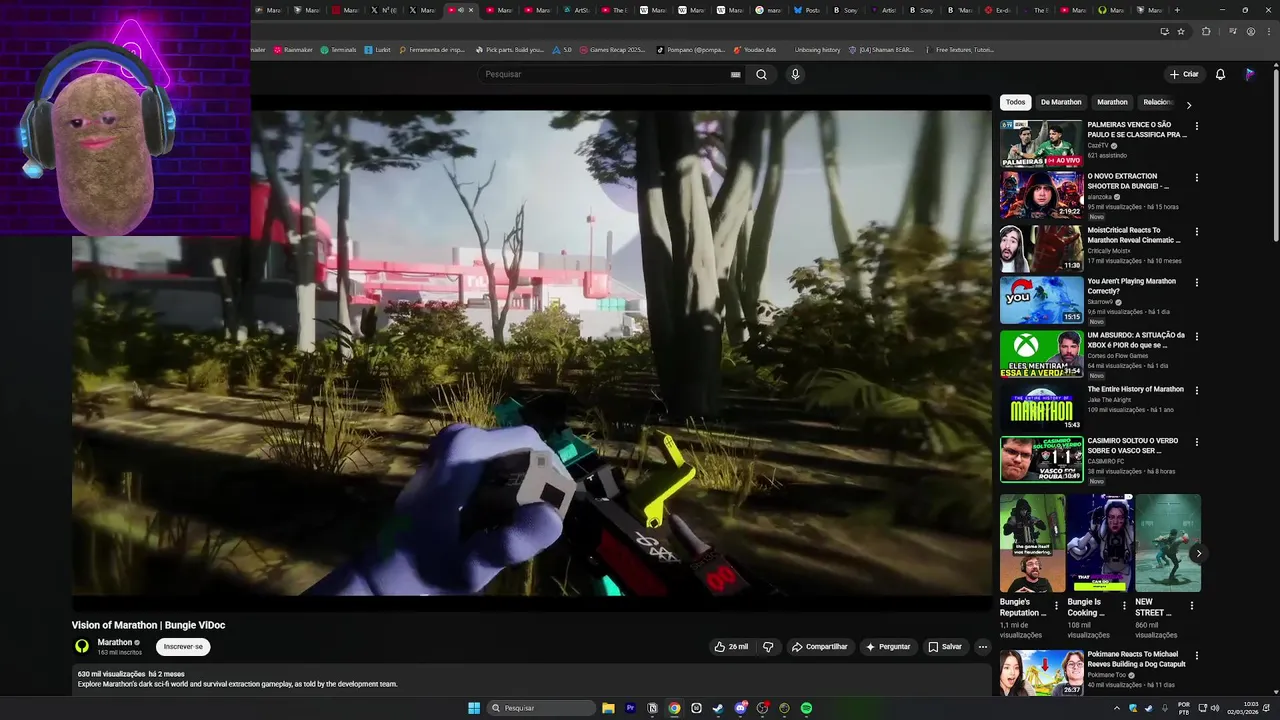Open 'O Novo Extraction Shooter da Bungie' thumbnail
Screen dimensions: 1280x720
(1041, 195)
